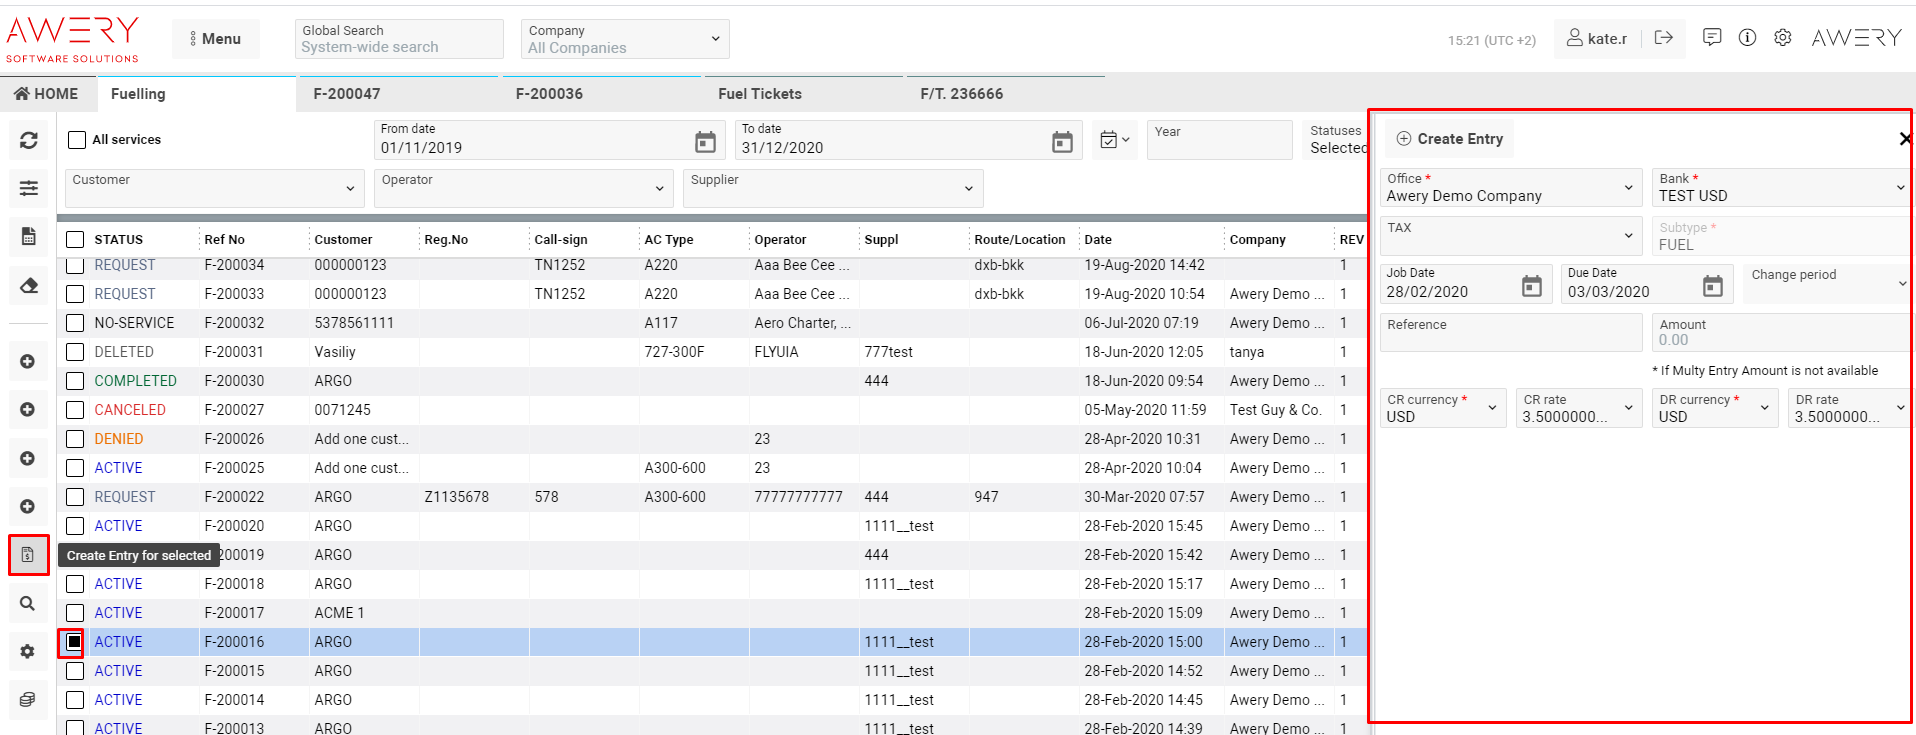The width and height of the screenshot is (1916, 735).
Task: Click the refresh icon in left sidebar
Action: click(x=28, y=141)
